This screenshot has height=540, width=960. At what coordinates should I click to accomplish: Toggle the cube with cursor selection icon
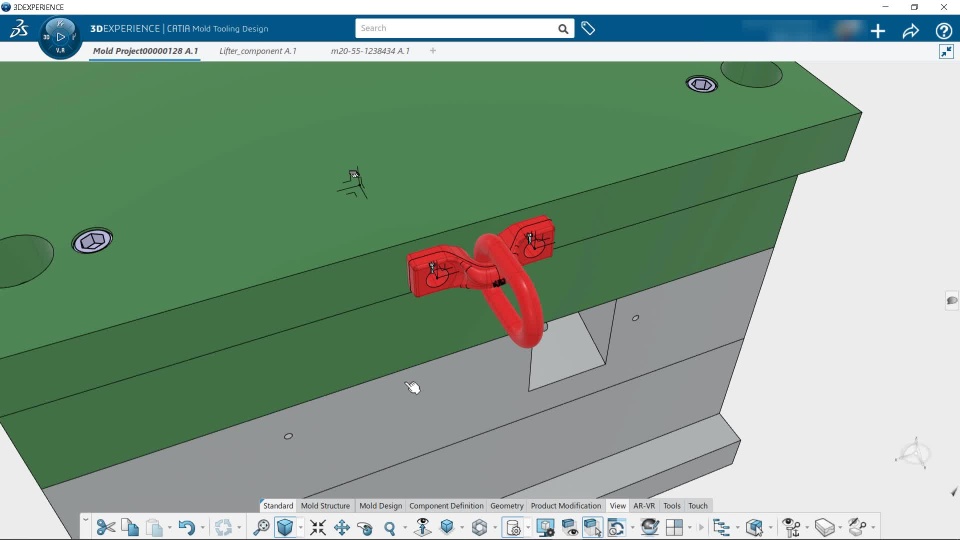(593, 527)
